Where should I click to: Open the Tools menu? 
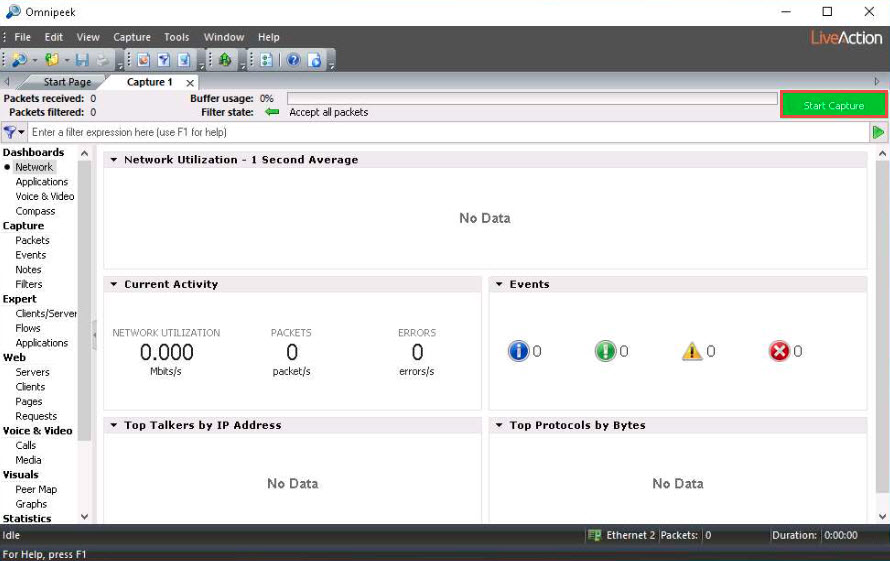[177, 37]
